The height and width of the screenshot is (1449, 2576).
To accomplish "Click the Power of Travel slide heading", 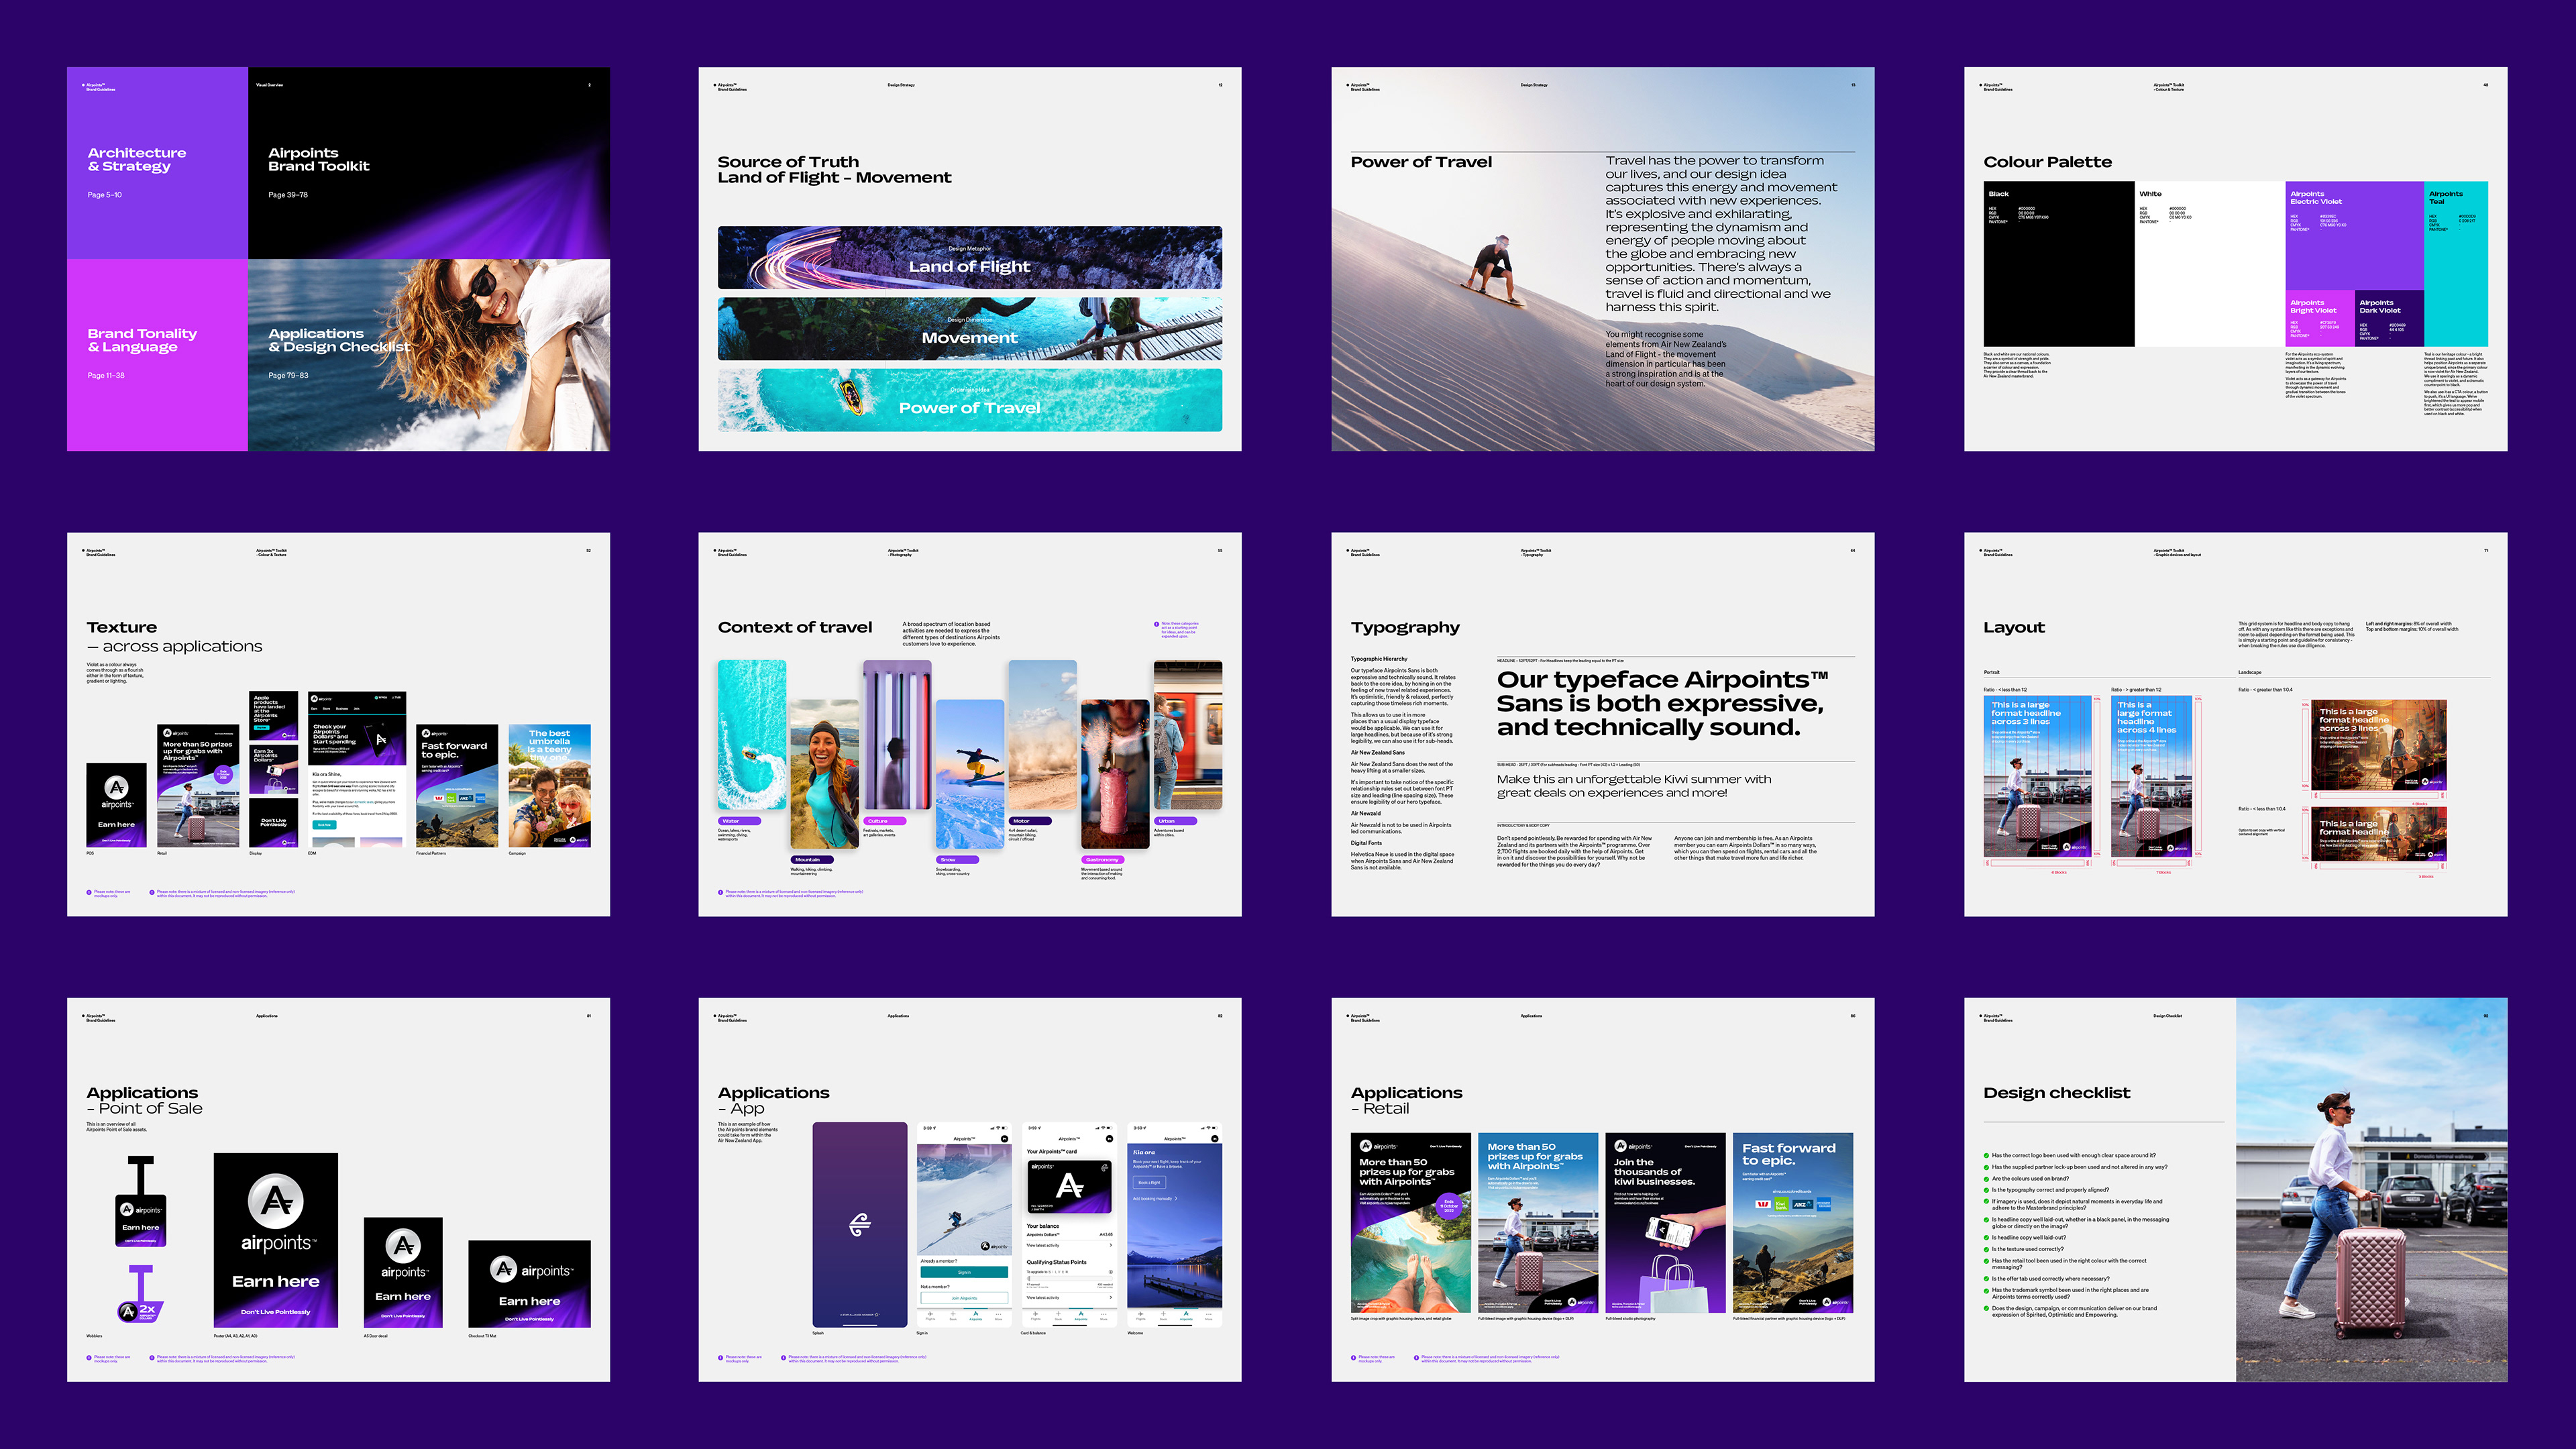I will (x=1420, y=162).
